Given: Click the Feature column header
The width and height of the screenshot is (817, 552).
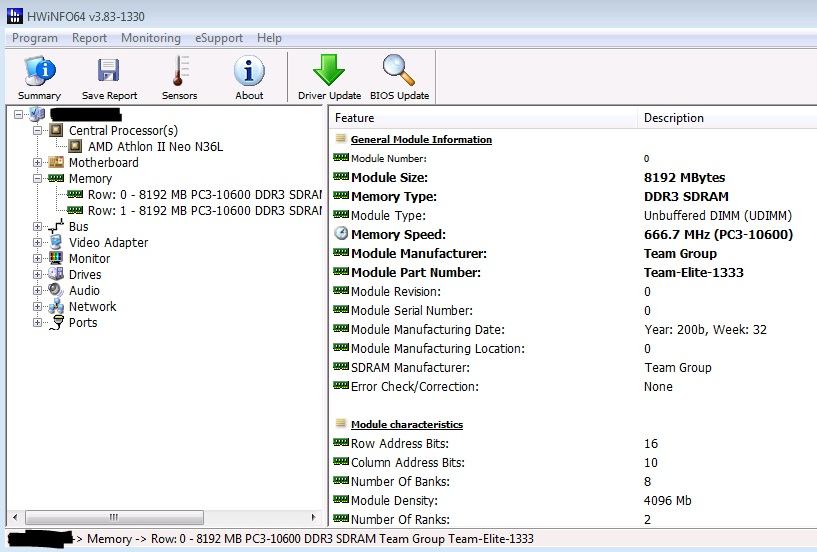Looking at the screenshot, I should point(483,118).
